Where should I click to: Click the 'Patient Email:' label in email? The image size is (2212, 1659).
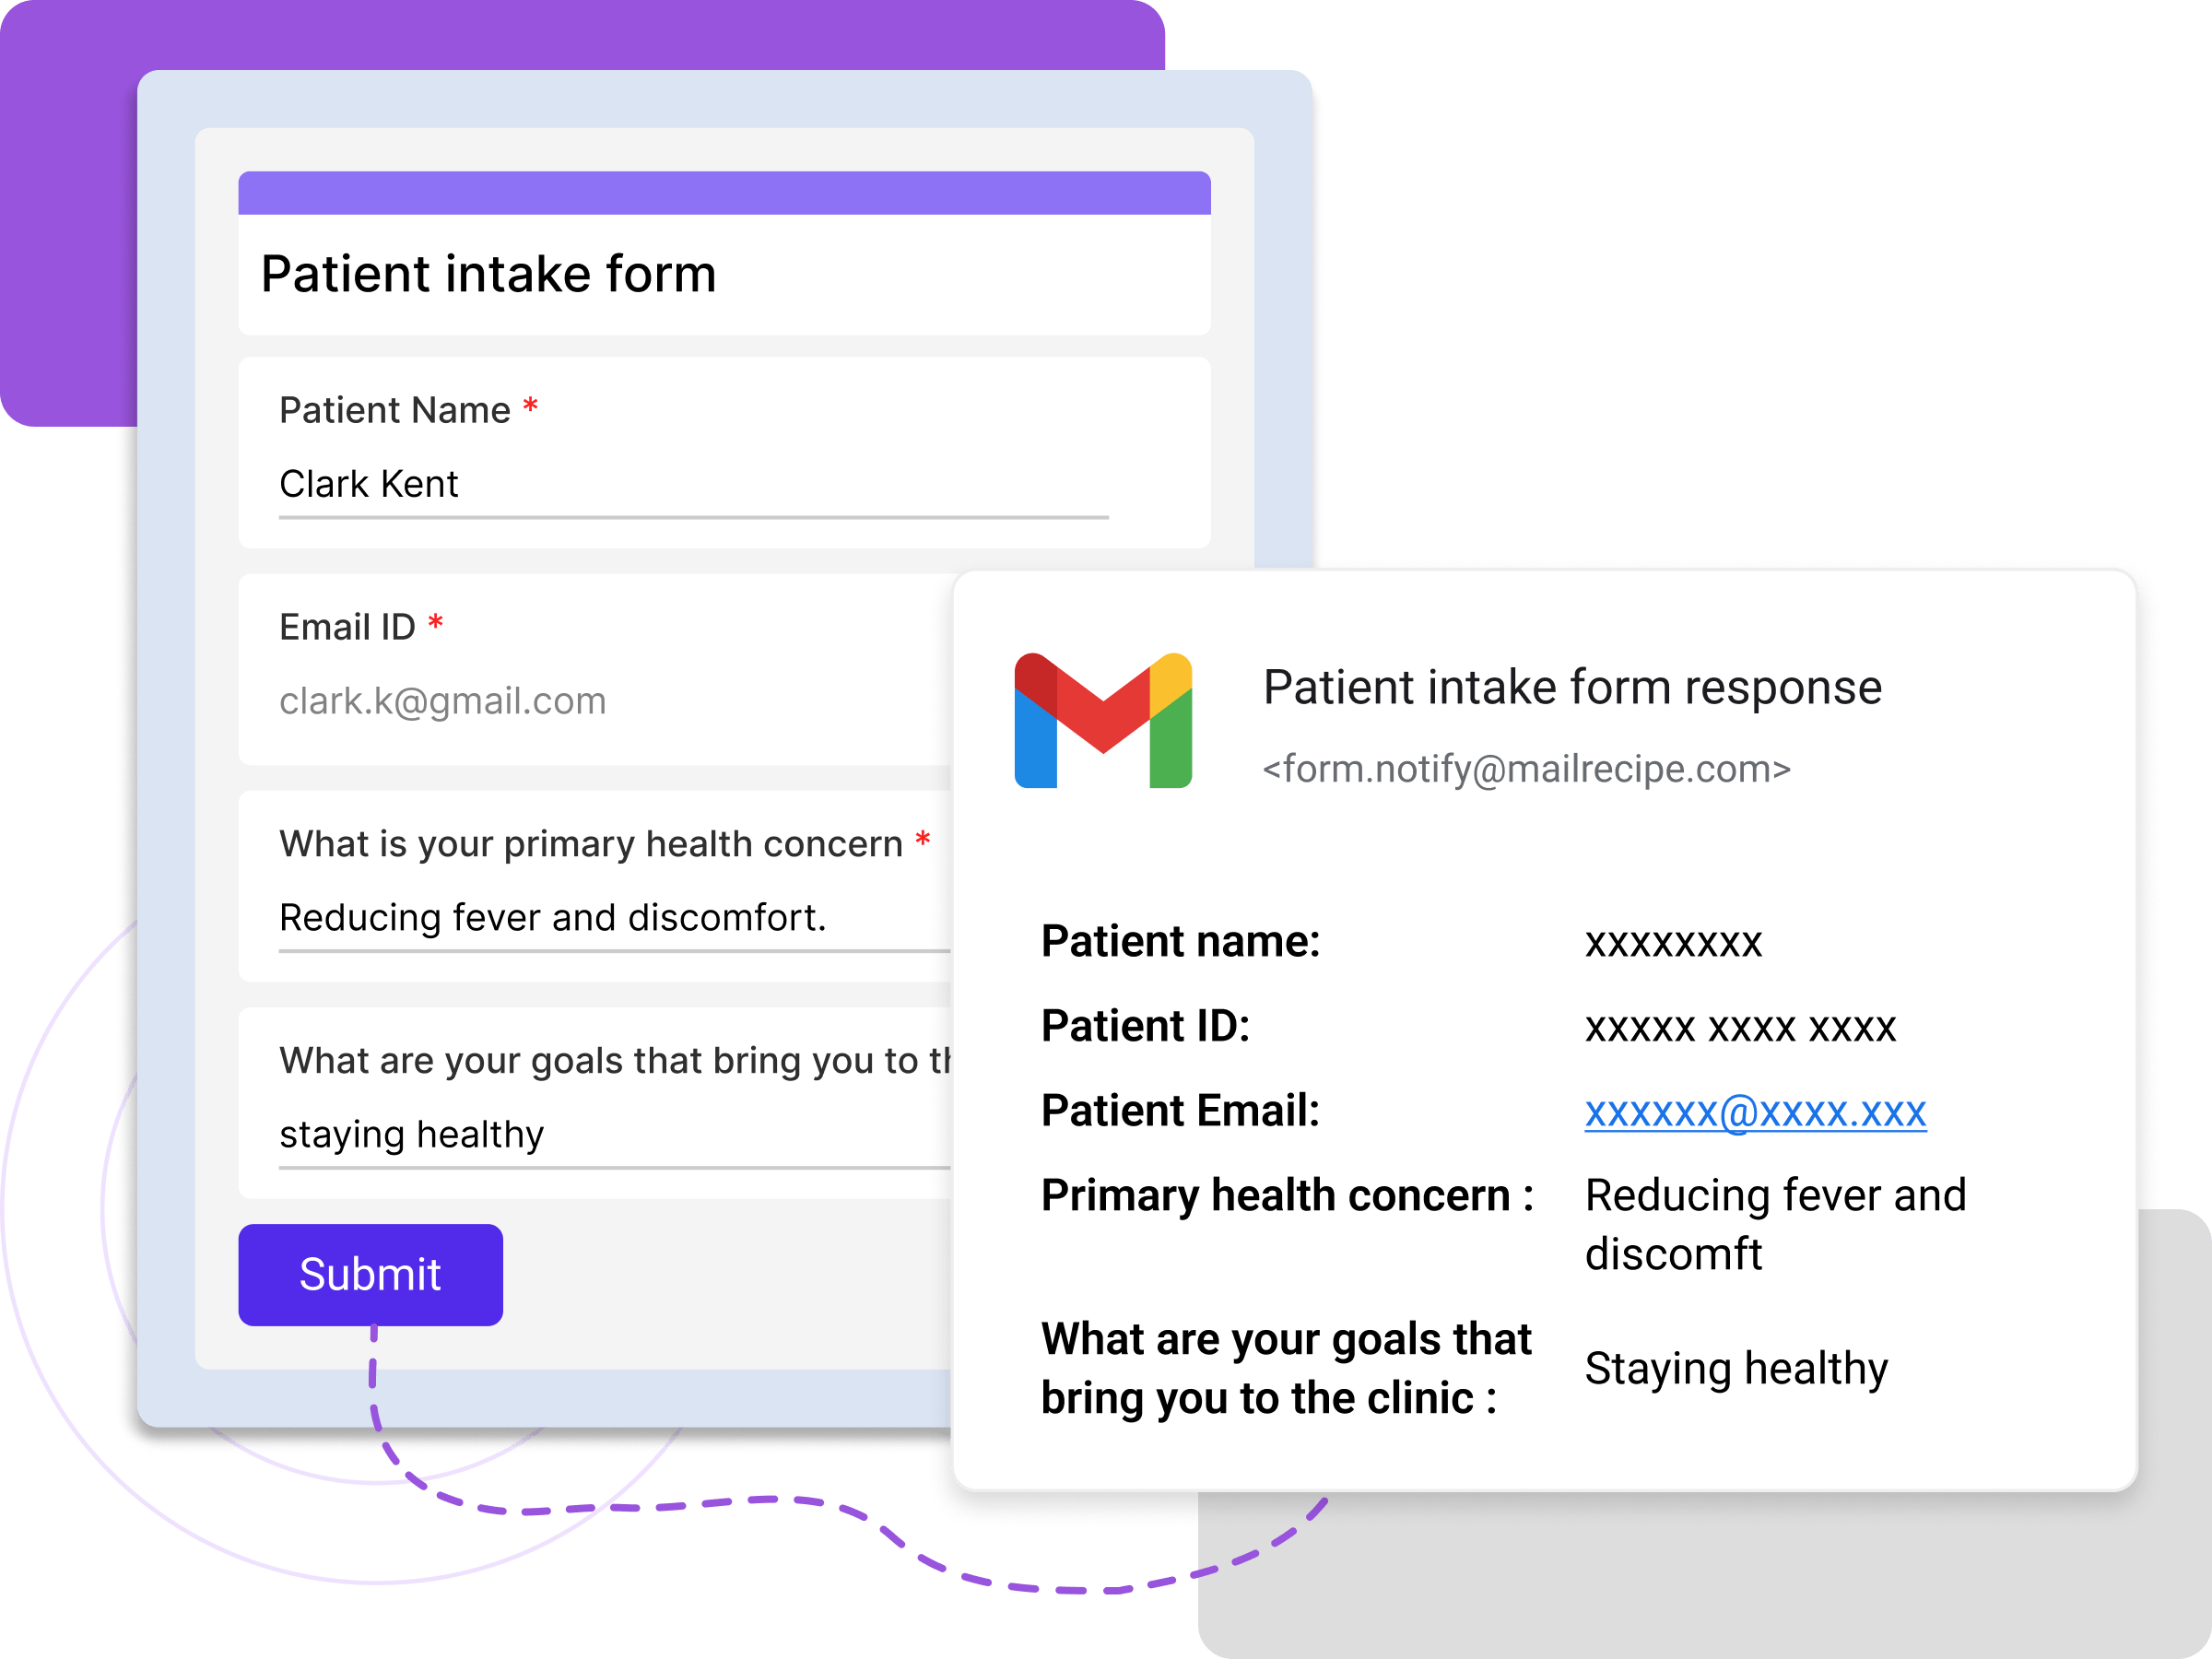click(x=1180, y=1111)
